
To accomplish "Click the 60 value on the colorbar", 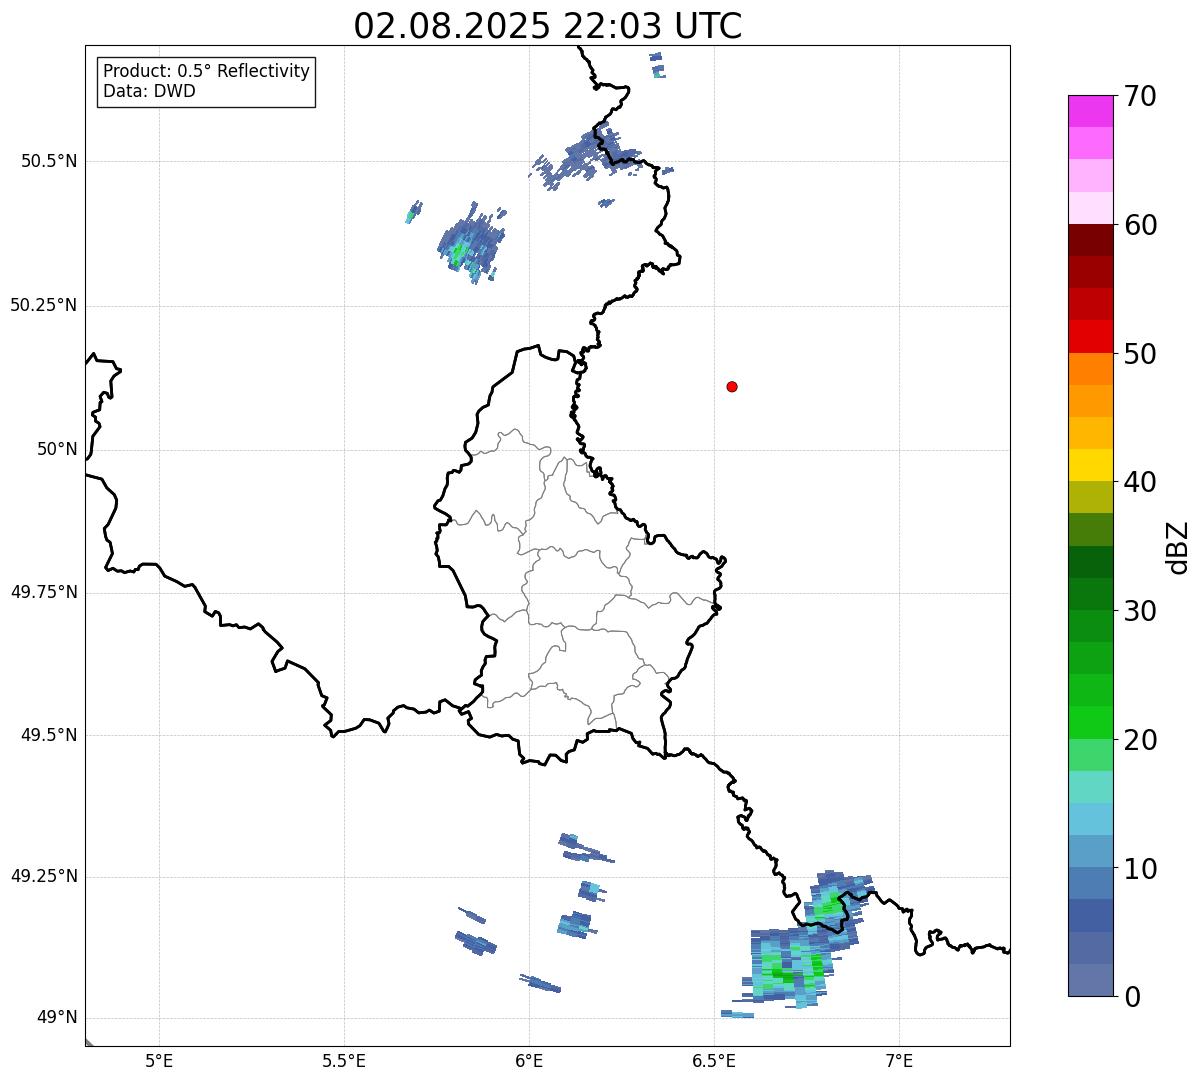I will [1141, 225].
